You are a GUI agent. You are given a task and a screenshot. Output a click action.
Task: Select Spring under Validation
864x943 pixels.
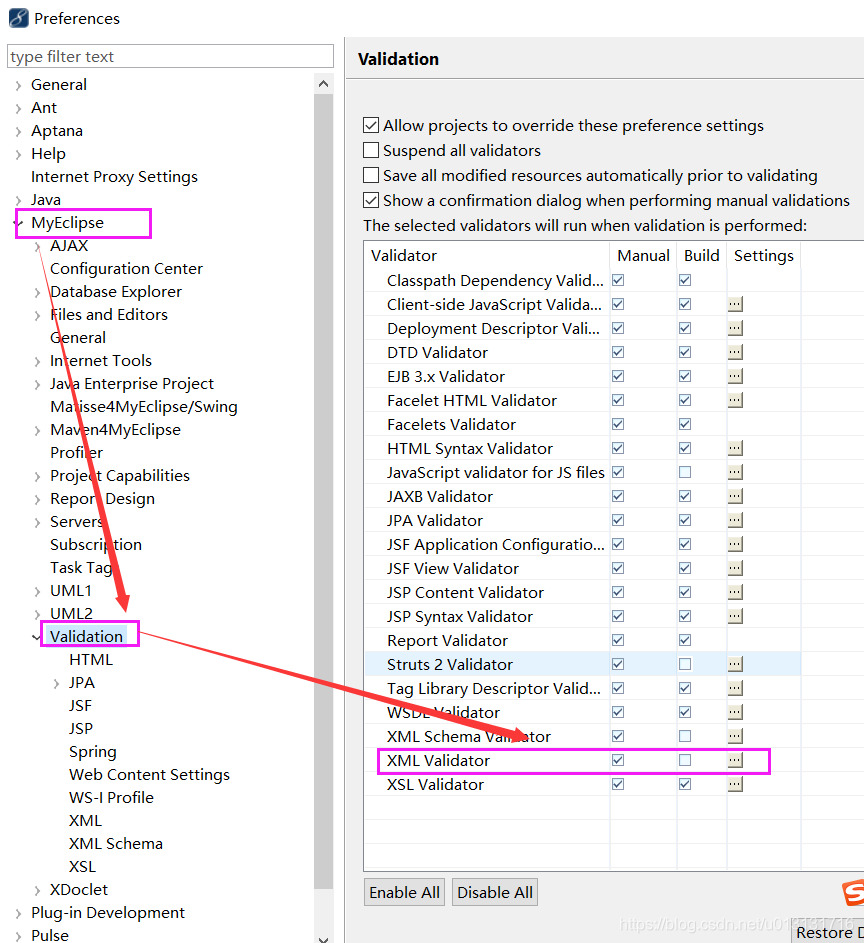click(93, 752)
